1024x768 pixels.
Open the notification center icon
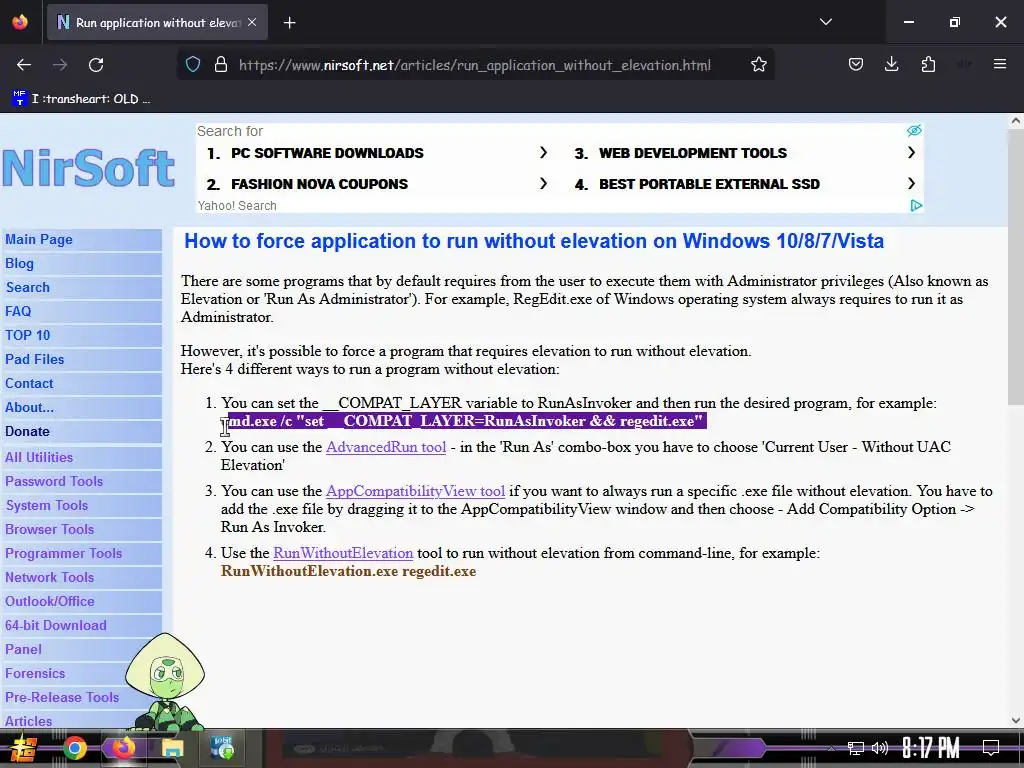point(991,748)
